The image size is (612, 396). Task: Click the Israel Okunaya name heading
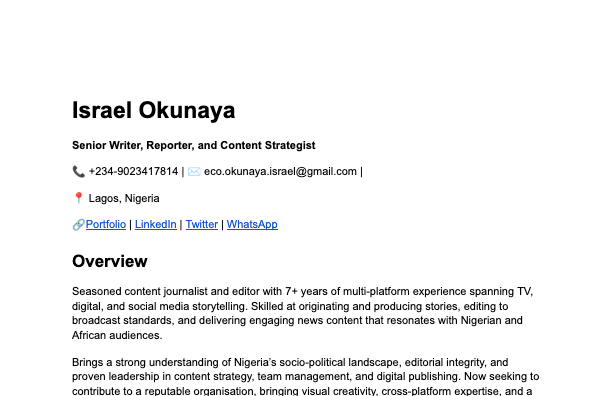(x=154, y=110)
